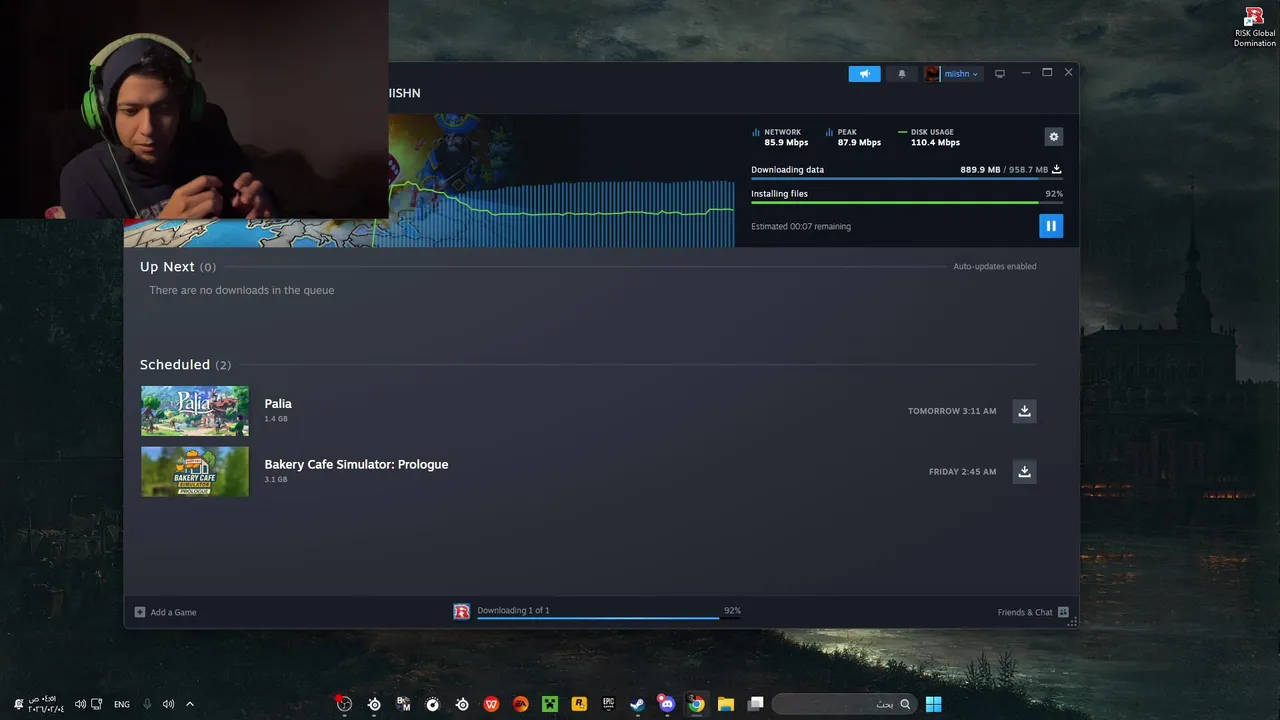Viewport: 1280px width, 720px height.
Task: Expand the hidden system tray icons chevron
Action: coord(190,704)
